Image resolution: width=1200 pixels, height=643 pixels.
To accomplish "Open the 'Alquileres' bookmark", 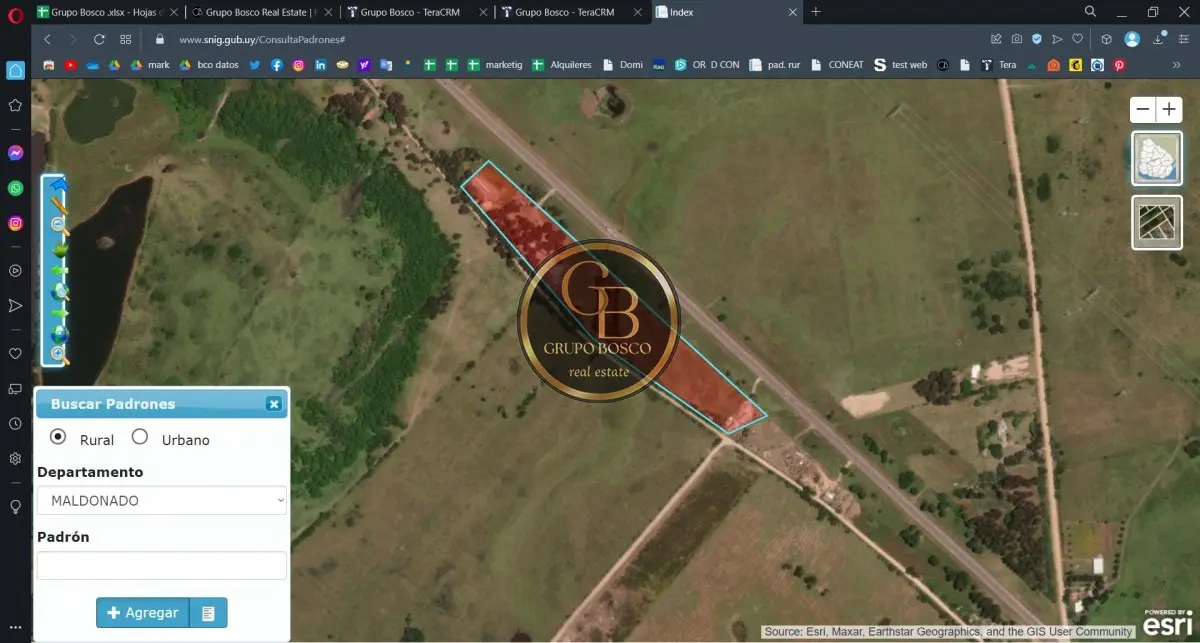I will pyautogui.click(x=562, y=65).
